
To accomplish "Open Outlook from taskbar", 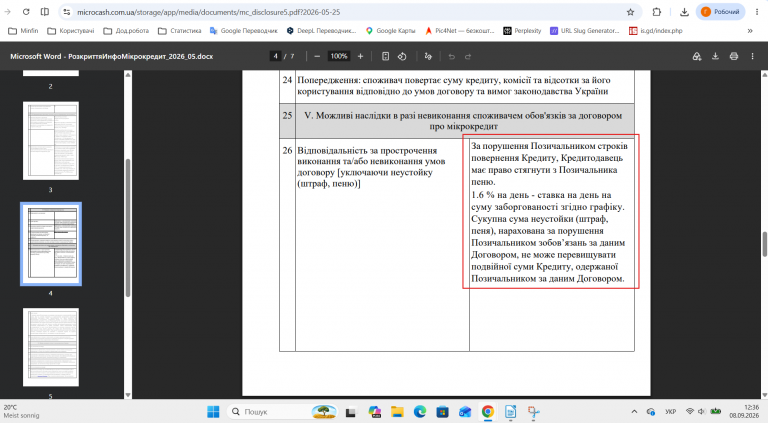I will tap(465, 412).
